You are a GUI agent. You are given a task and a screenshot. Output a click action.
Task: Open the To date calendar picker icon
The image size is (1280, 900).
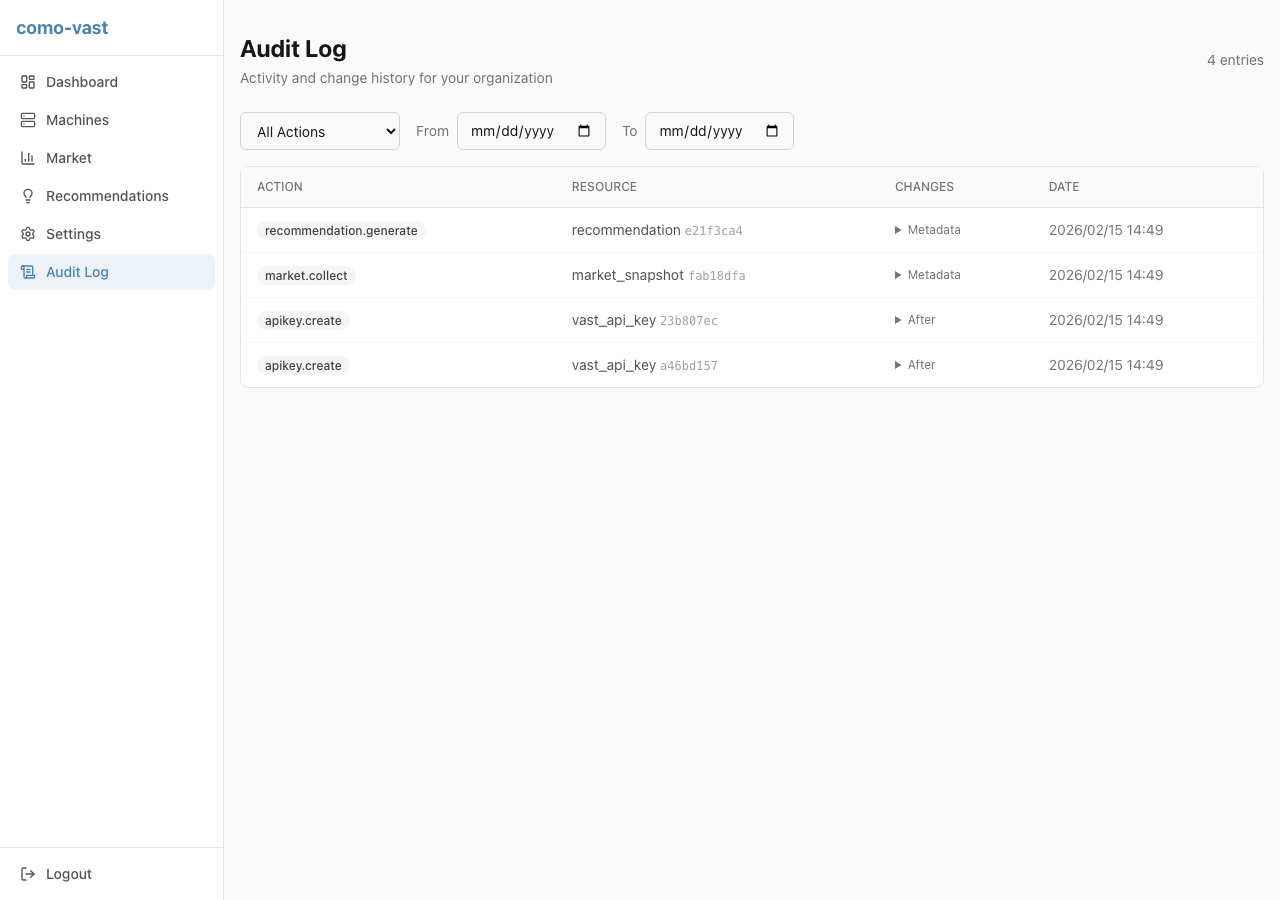click(x=772, y=131)
